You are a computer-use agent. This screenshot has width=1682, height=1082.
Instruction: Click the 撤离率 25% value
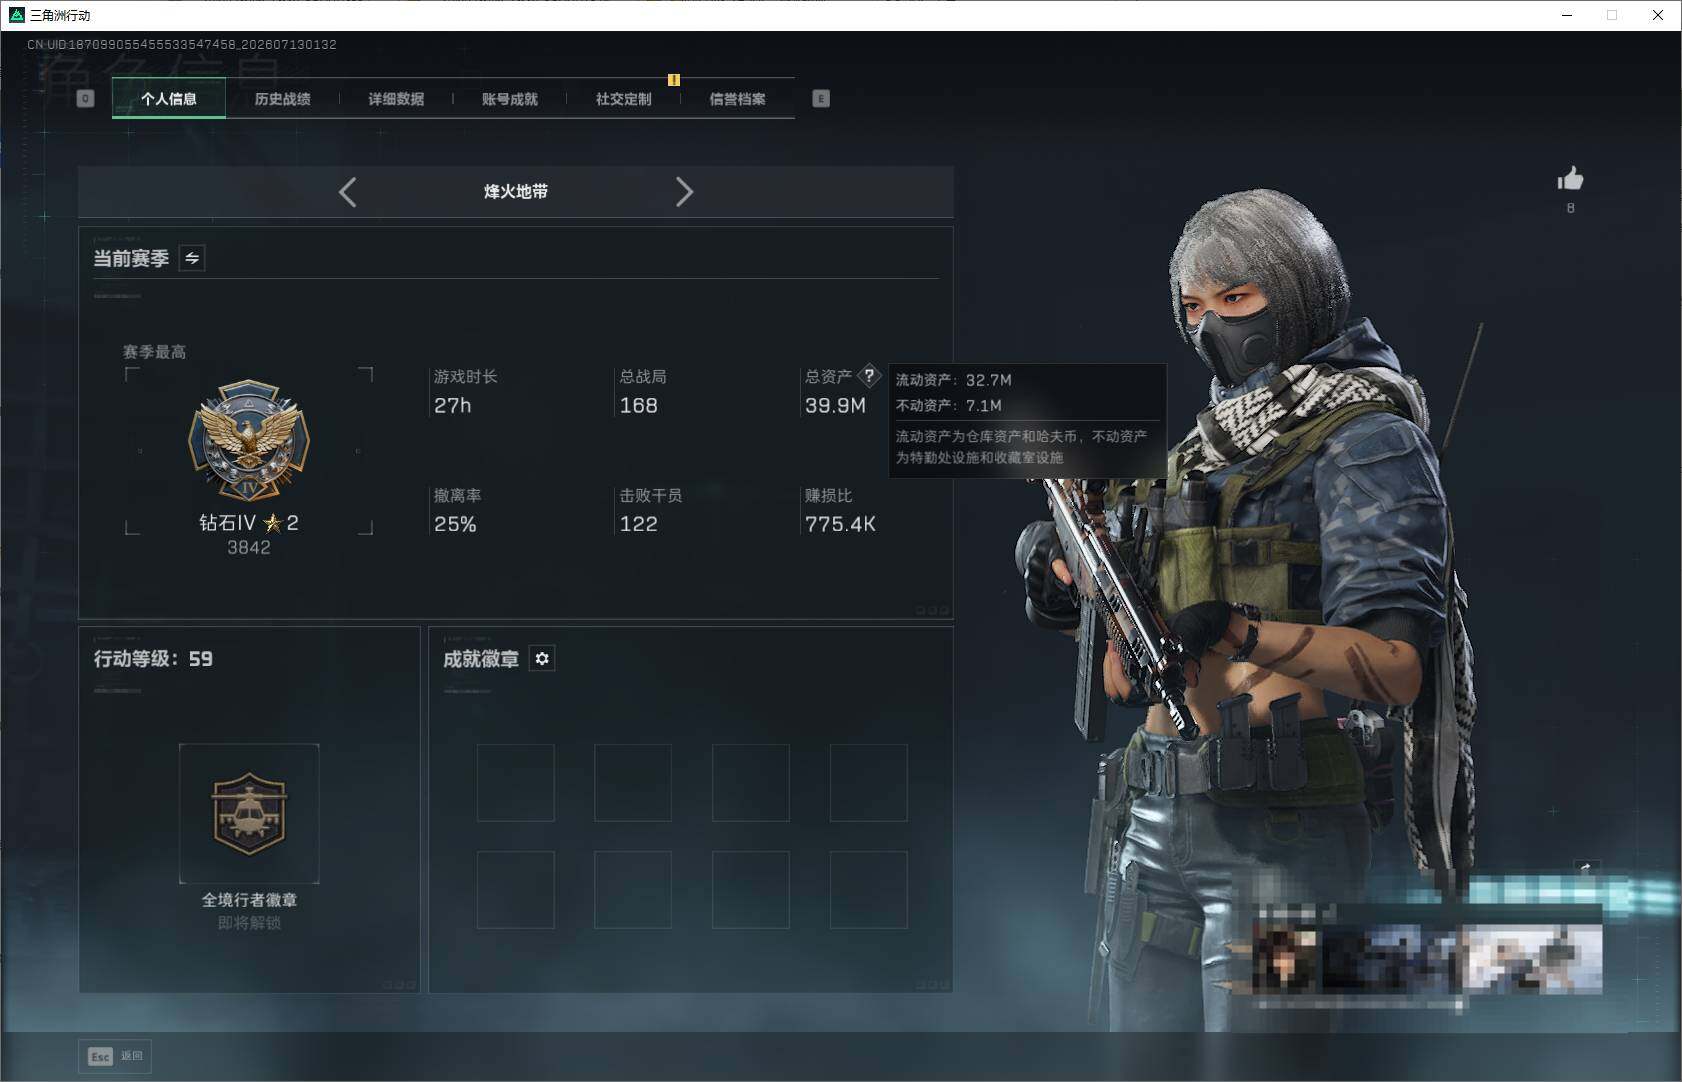pyautogui.click(x=455, y=524)
